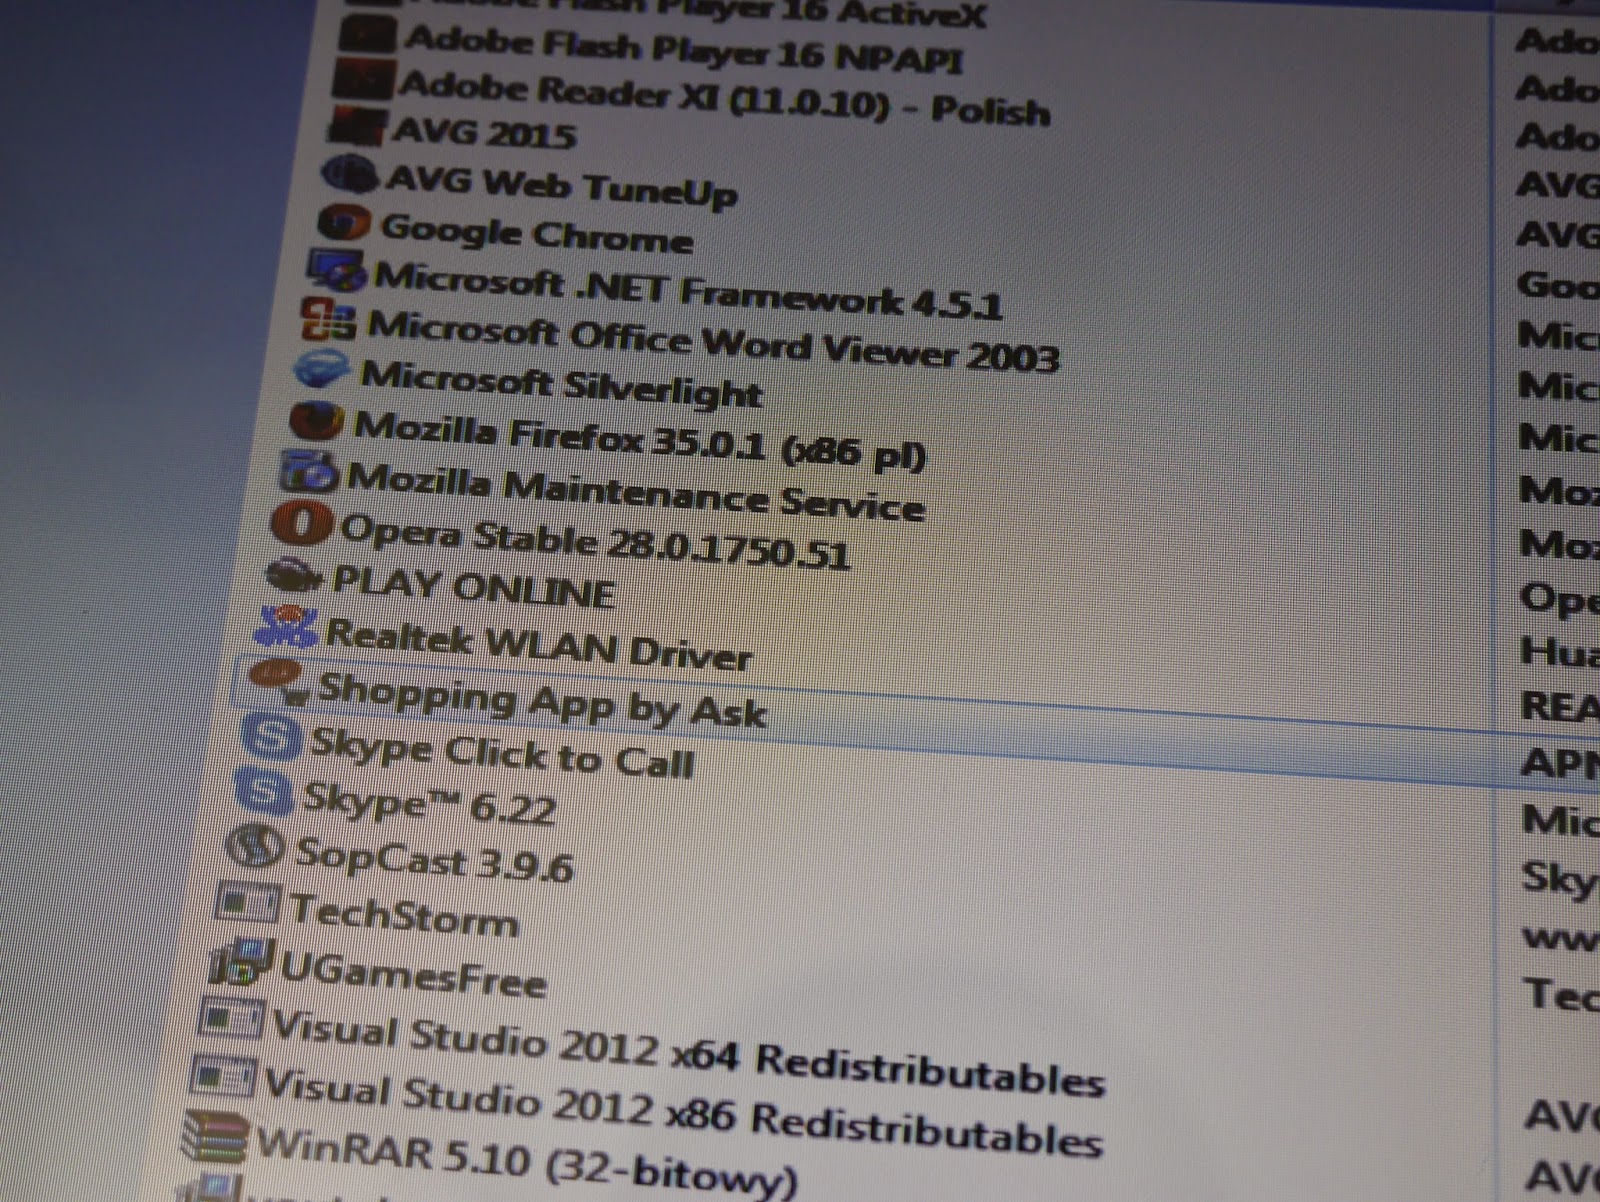Click the UGamesFree icon
The width and height of the screenshot is (1600, 1202).
tap(240, 961)
